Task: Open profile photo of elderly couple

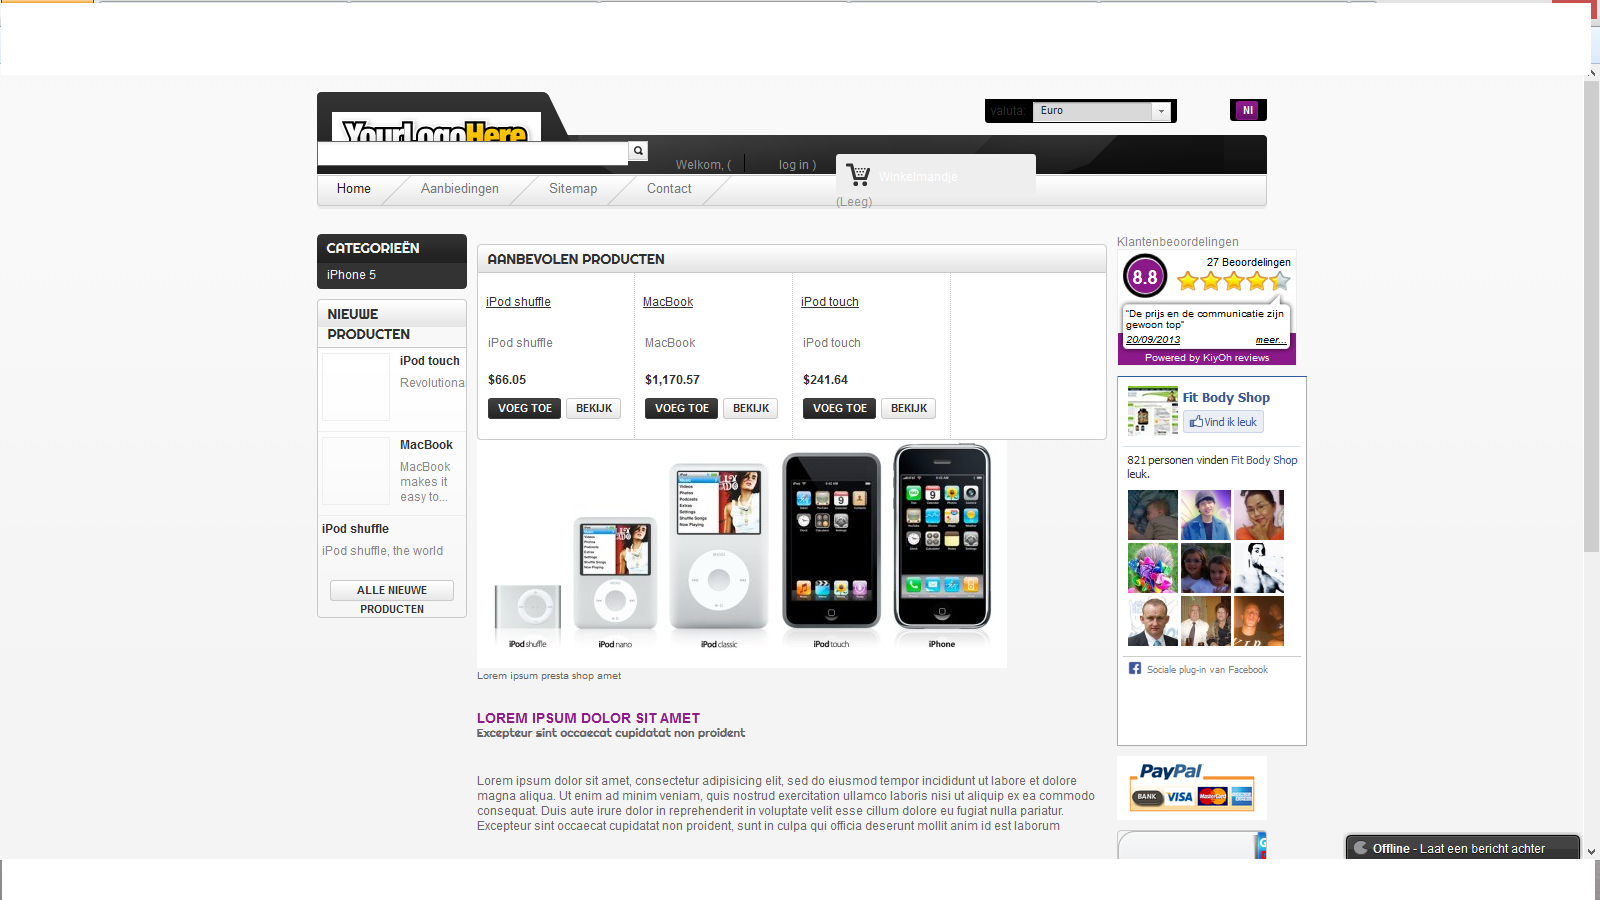Action: [1206, 621]
